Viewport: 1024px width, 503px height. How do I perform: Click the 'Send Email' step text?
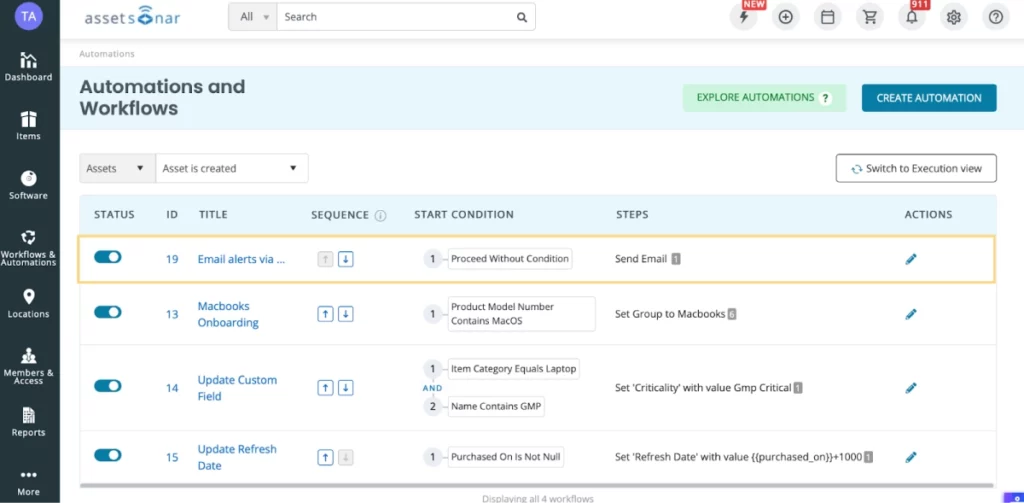pos(641,259)
